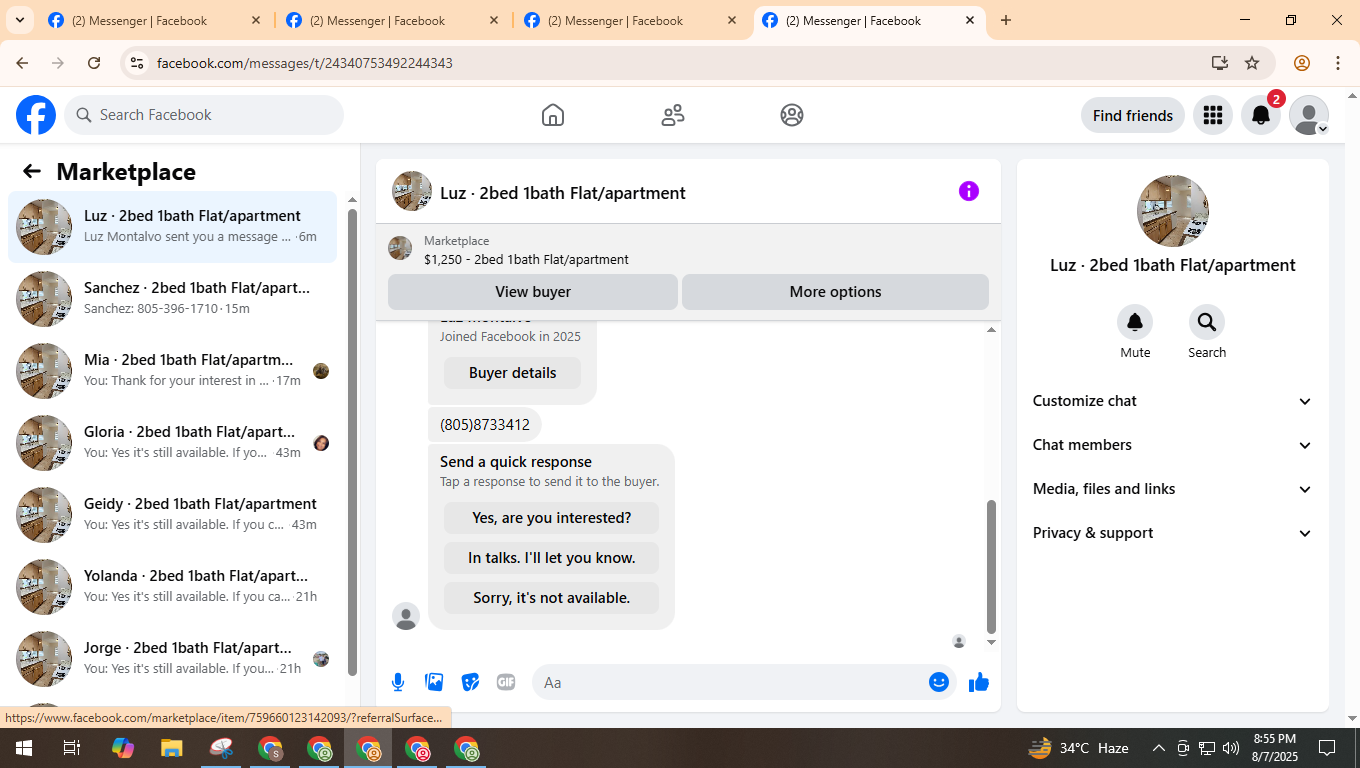Install app icon in address bar

coord(1220,63)
